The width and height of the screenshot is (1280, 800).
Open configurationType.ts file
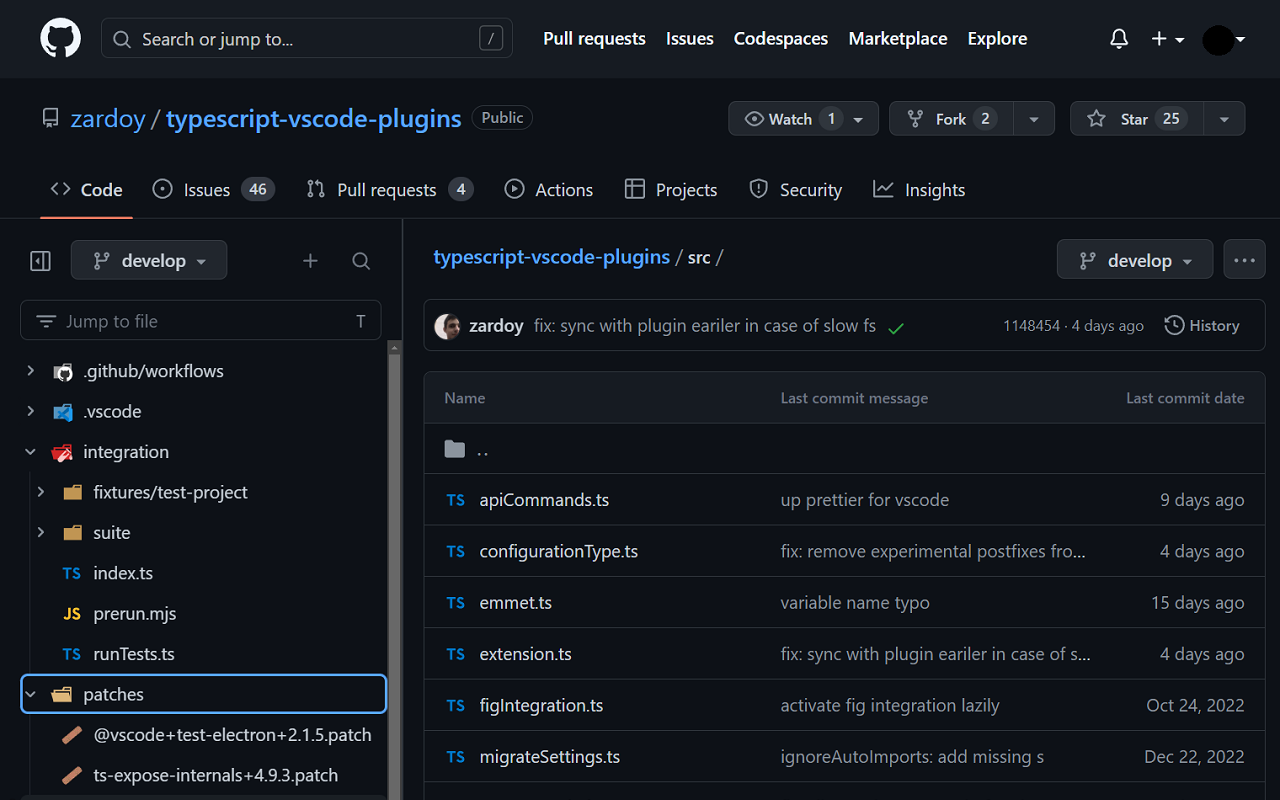559,552
